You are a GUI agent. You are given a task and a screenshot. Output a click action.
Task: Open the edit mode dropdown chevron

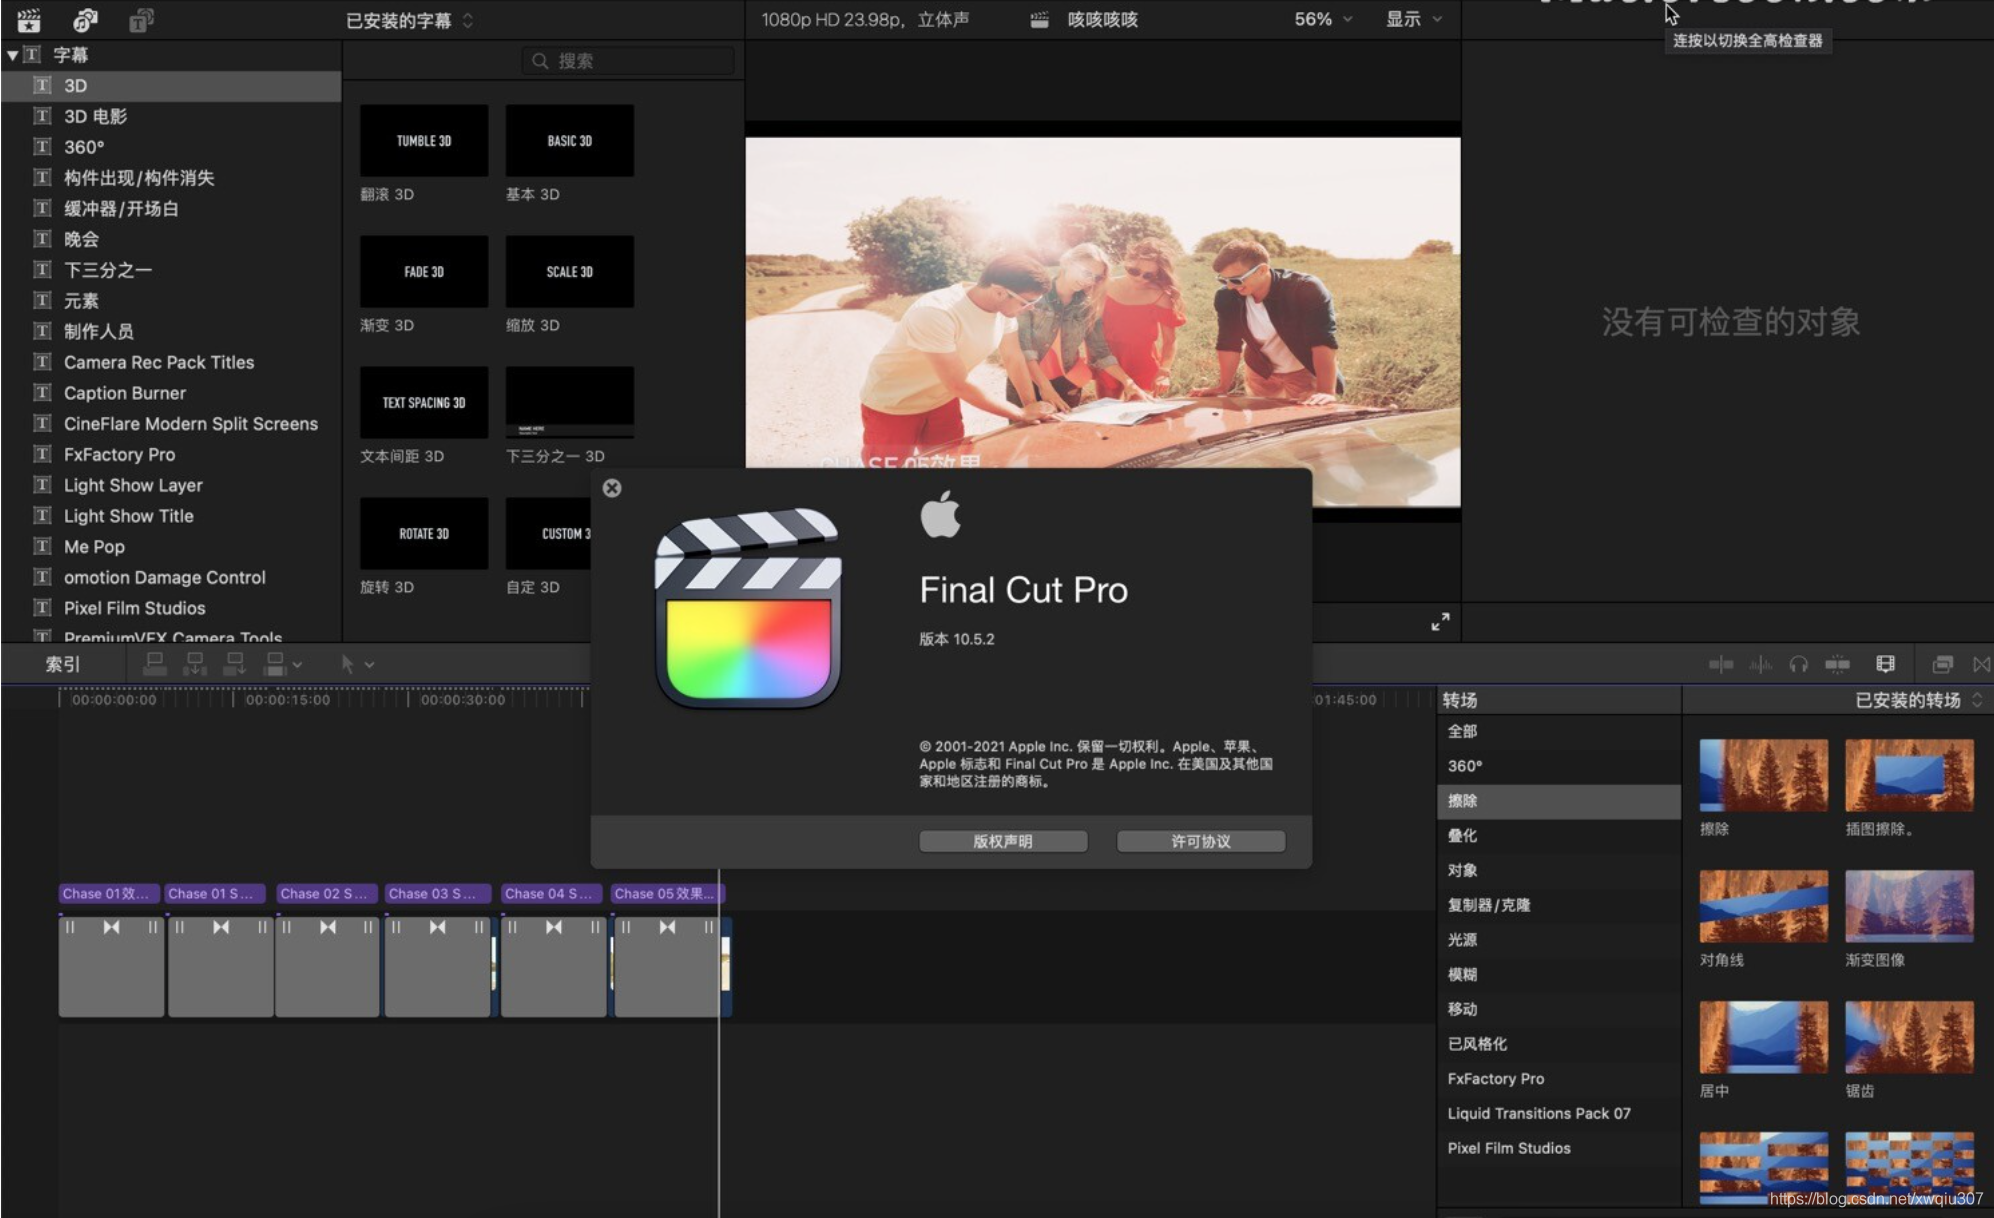click(297, 665)
